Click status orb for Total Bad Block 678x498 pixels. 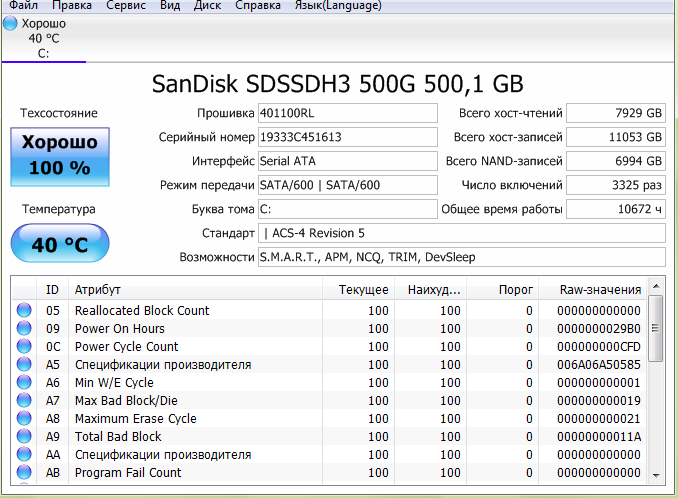point(24,437)
